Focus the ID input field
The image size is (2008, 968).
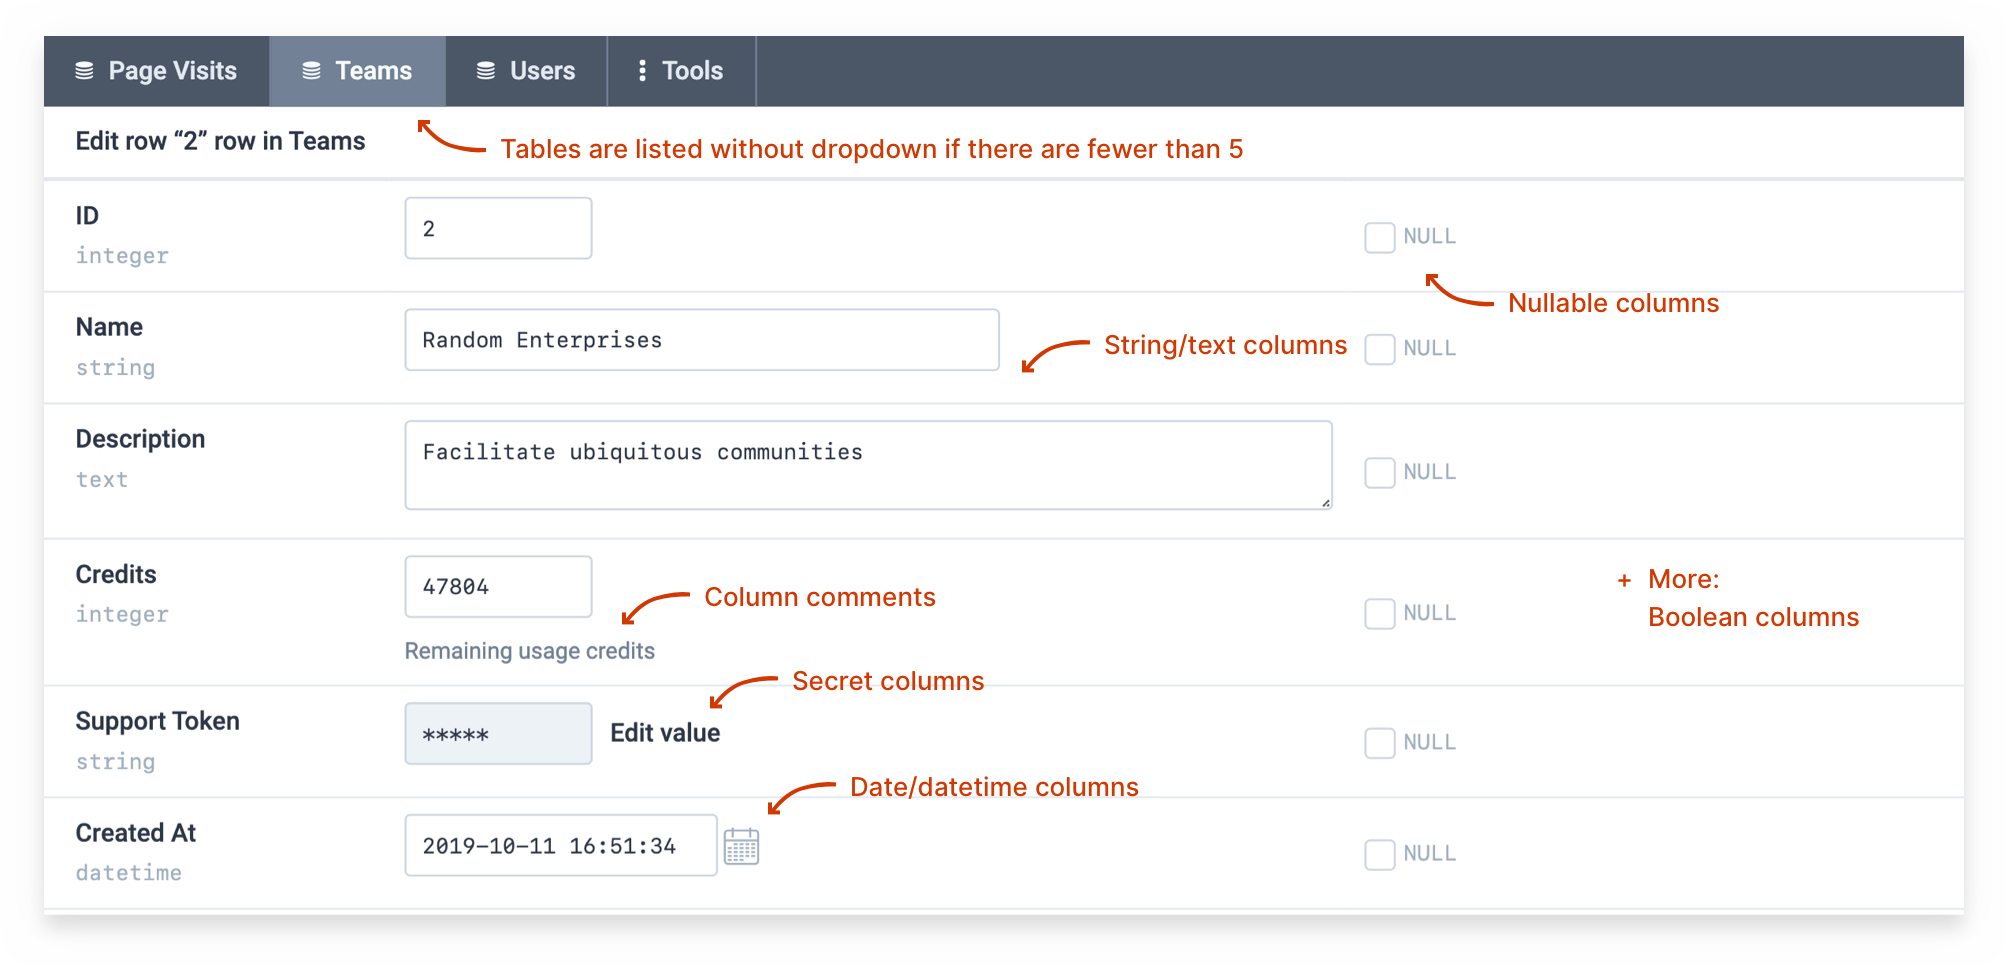pos(498,229)
